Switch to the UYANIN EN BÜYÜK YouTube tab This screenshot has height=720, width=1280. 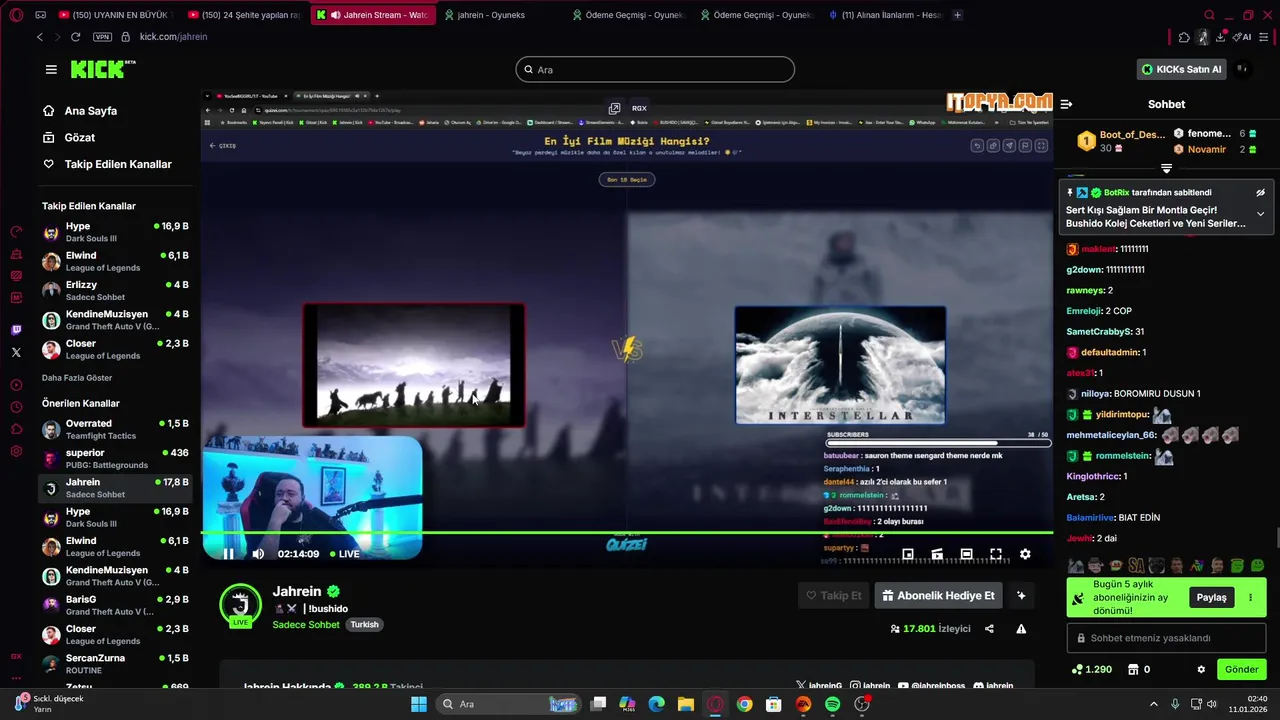coord(115,15)
